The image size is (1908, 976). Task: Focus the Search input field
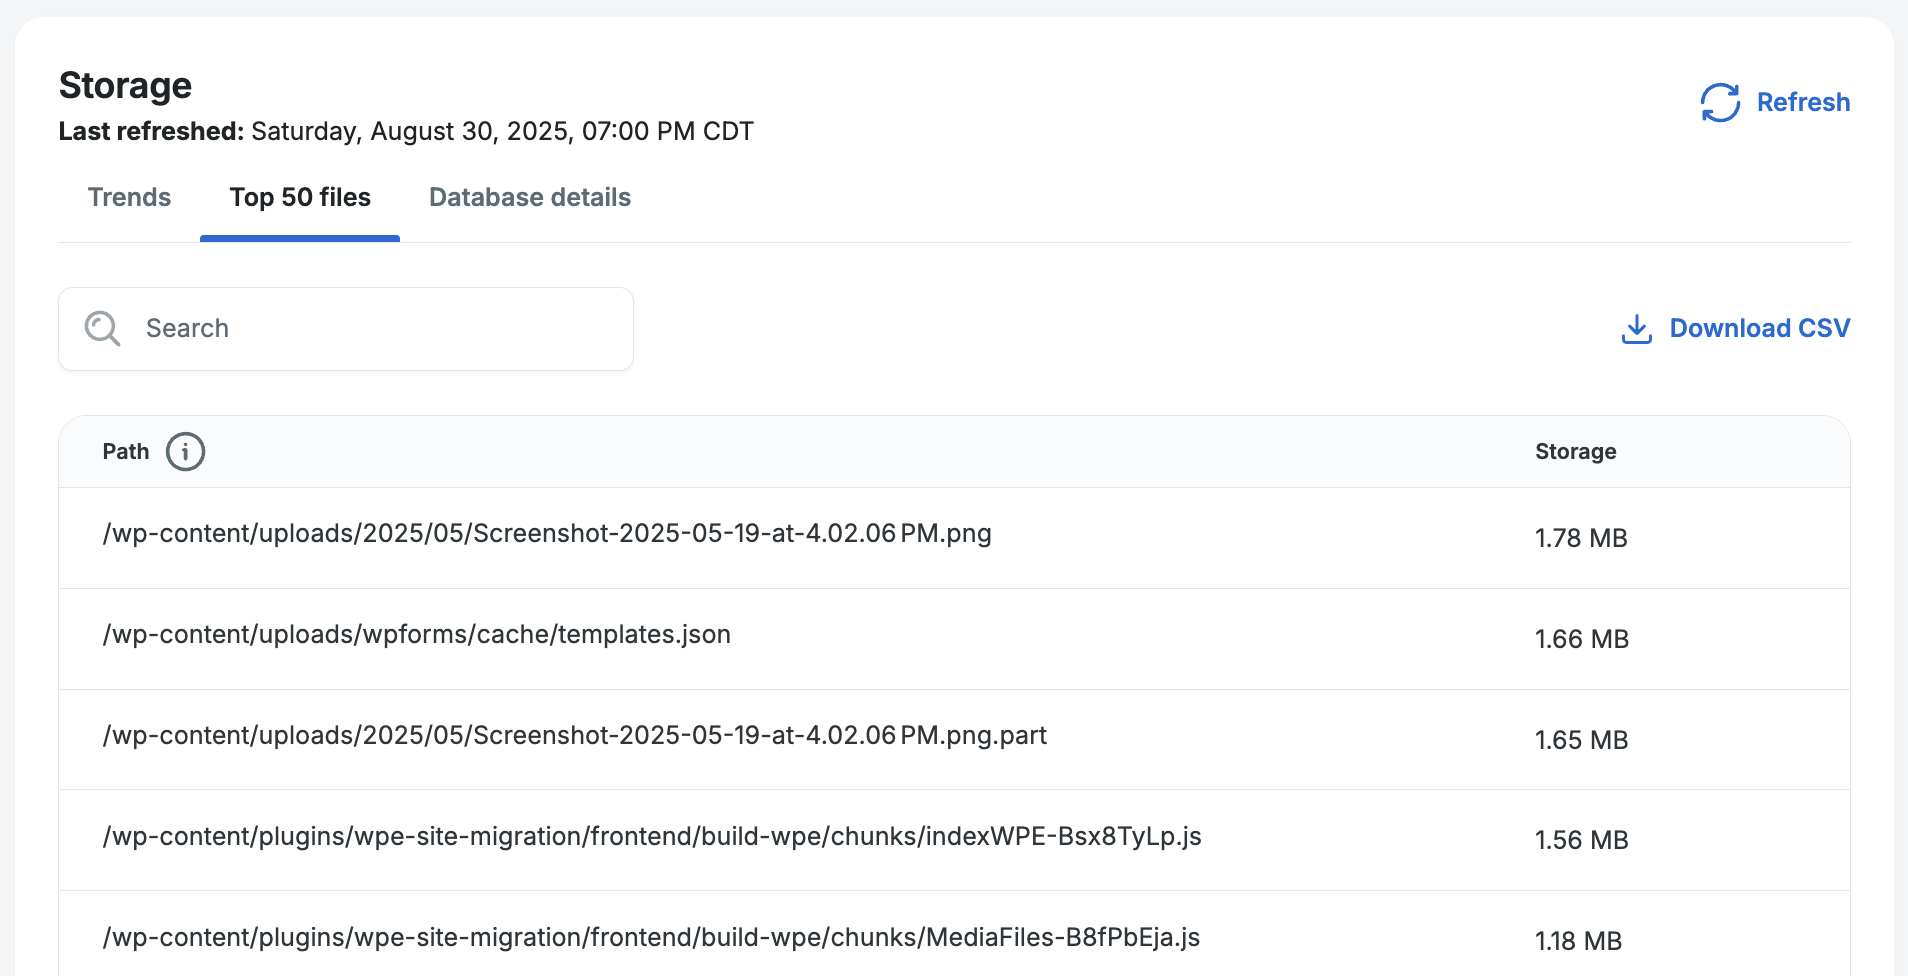380,329
